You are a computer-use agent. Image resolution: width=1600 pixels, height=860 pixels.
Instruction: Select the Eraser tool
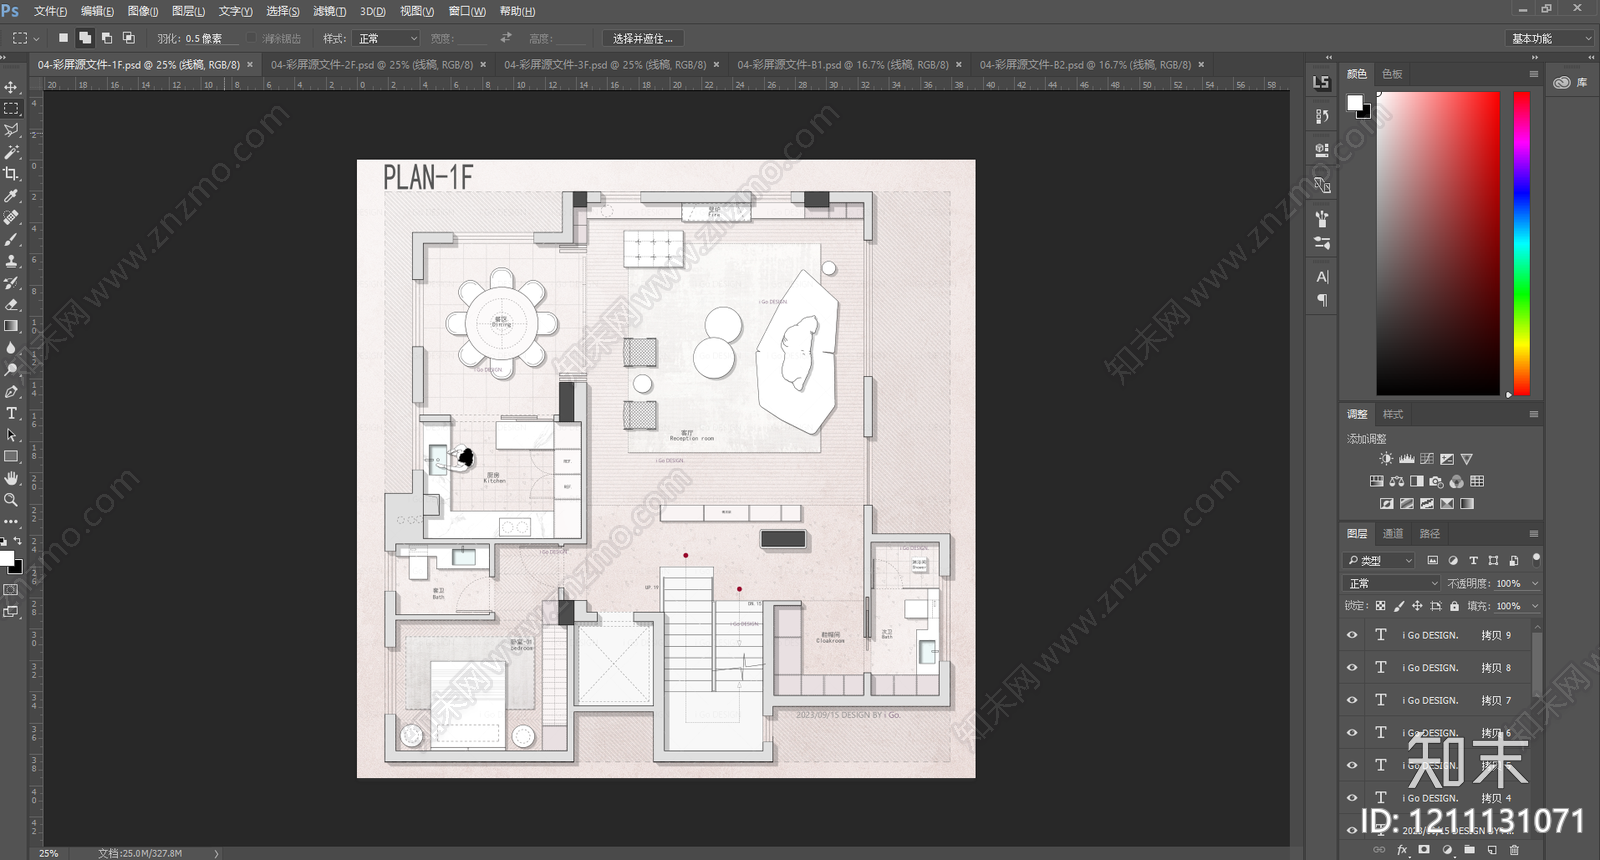11,304
